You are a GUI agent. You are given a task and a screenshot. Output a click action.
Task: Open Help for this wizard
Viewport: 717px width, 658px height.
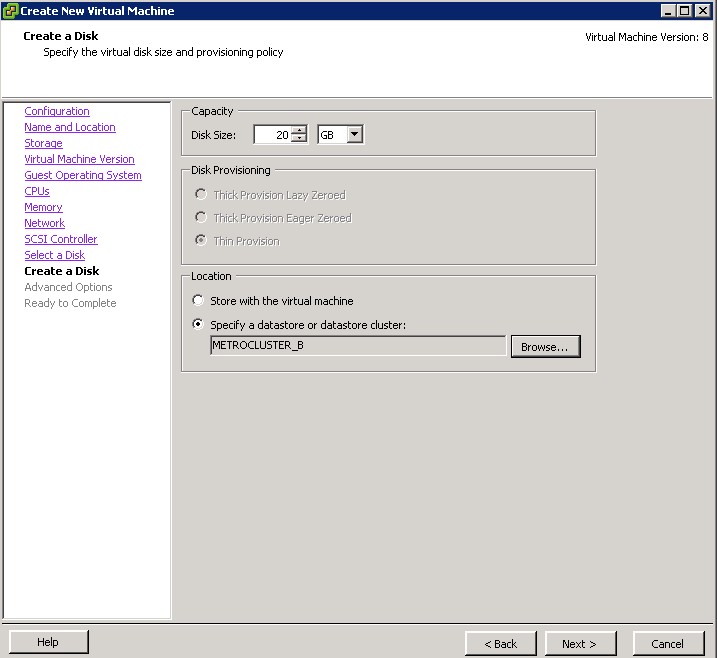coord(47,642)
